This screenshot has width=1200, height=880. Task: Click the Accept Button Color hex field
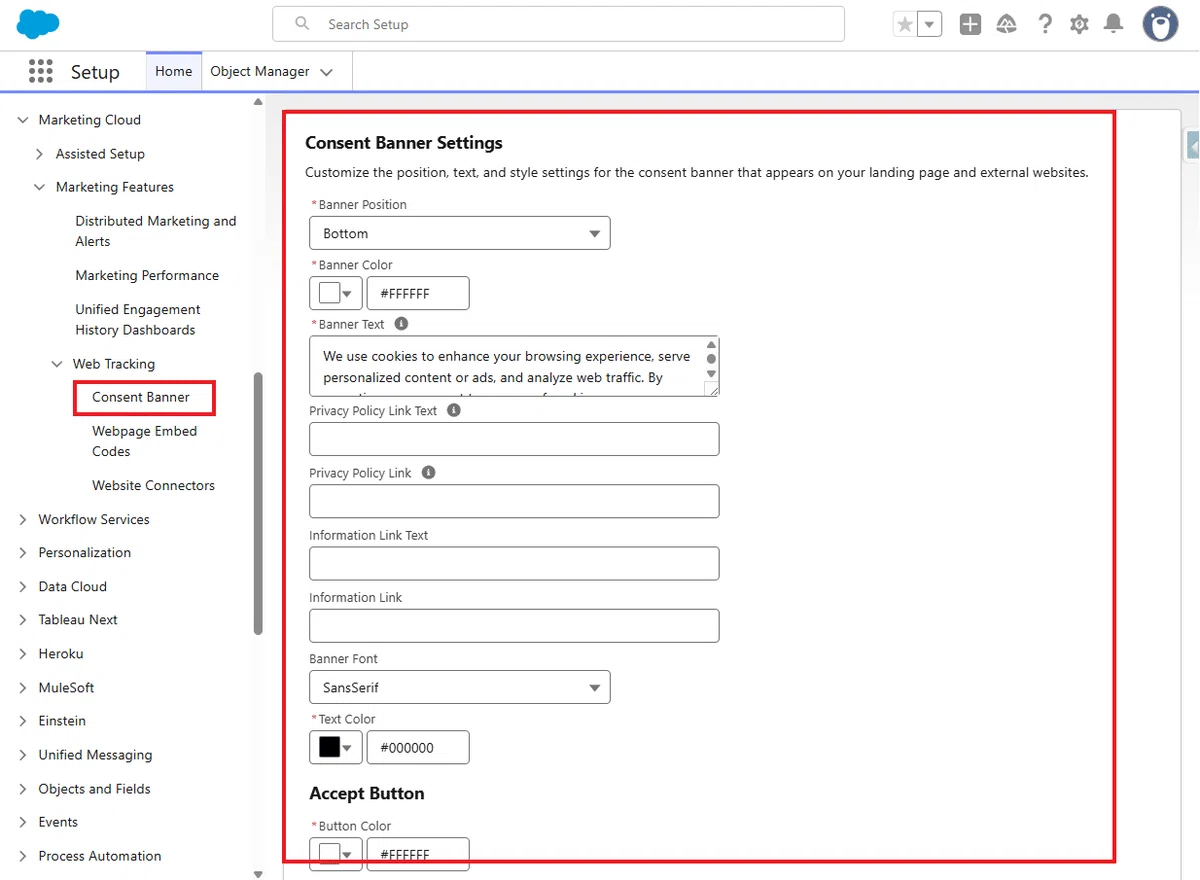418,854
